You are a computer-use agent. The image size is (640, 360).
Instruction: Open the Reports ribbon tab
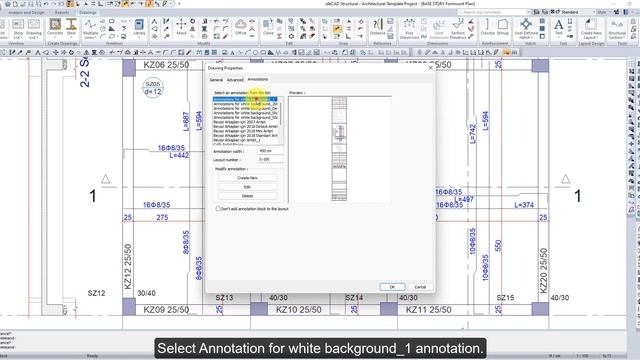point(62,13)
